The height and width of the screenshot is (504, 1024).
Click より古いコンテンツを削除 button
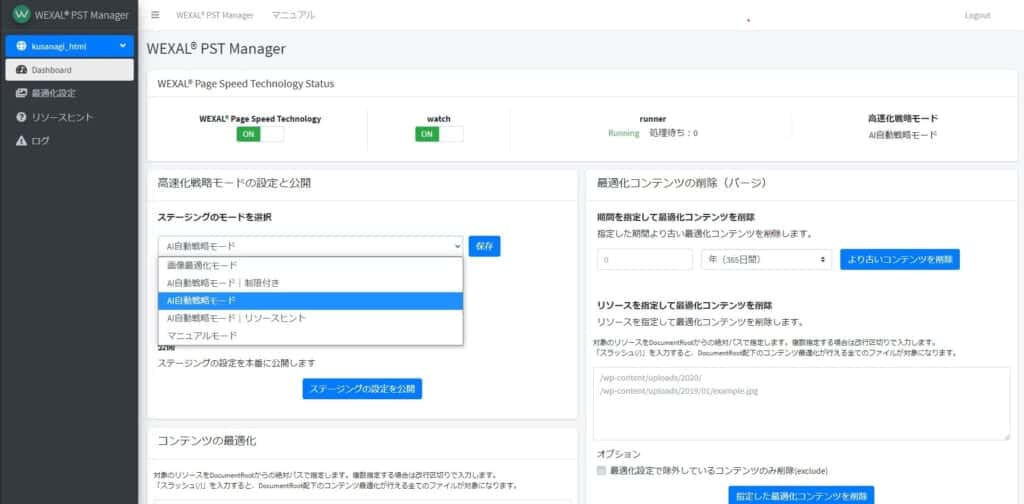[900, 259]
